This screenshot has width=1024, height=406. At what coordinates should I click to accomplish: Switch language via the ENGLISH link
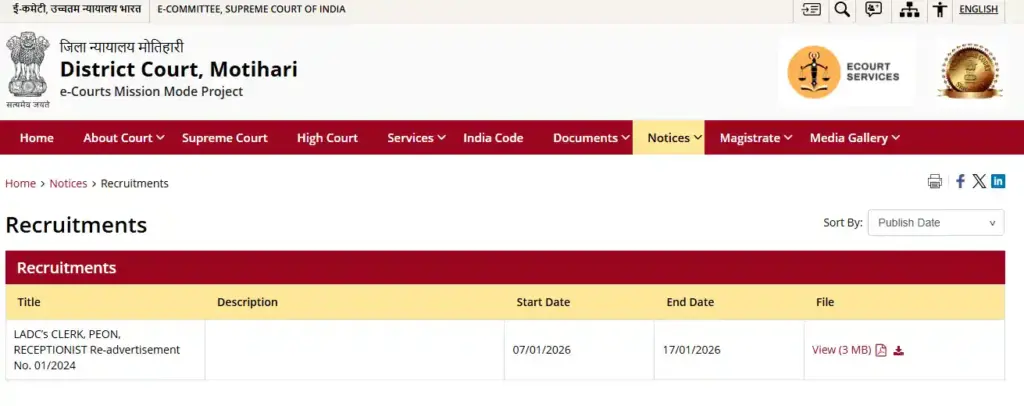978,10
